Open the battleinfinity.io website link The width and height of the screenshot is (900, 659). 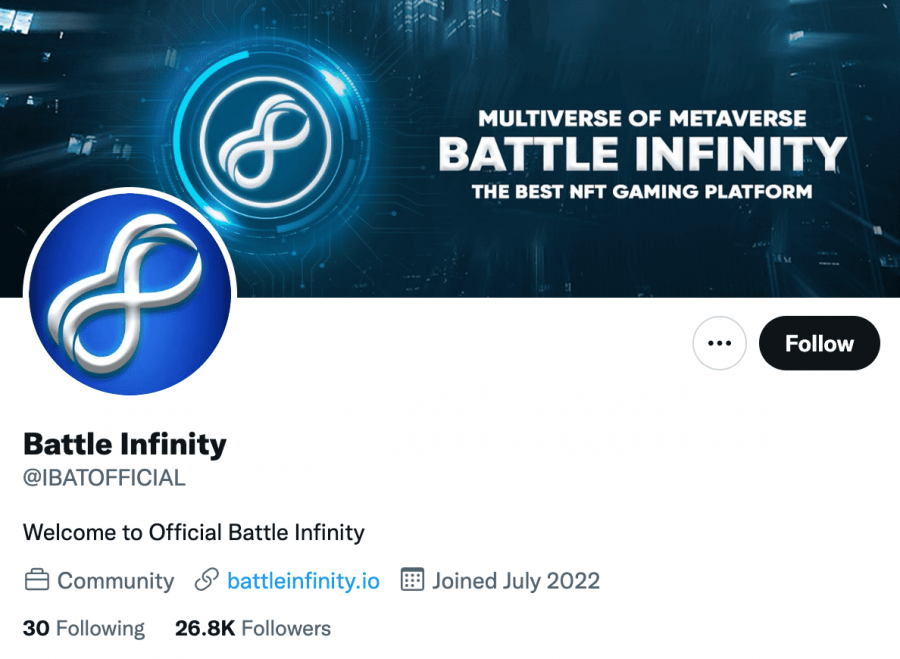coord(303,580)
